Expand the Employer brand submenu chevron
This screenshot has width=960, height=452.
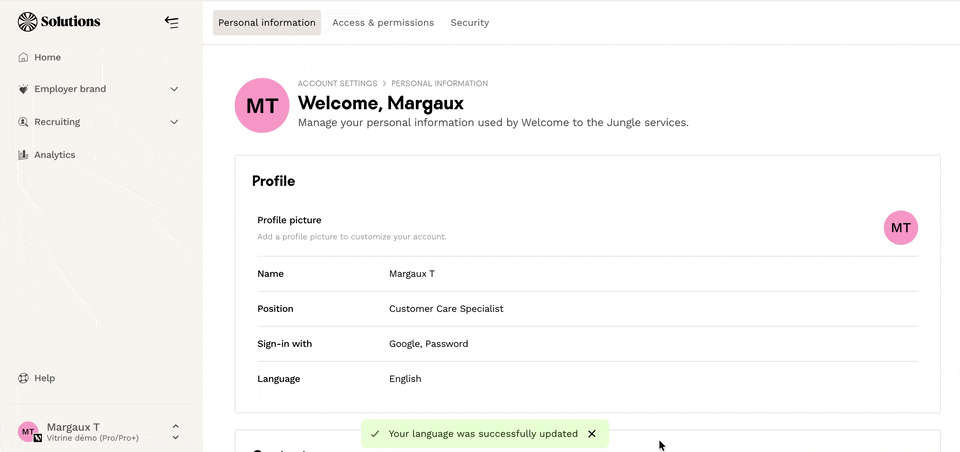174,89
